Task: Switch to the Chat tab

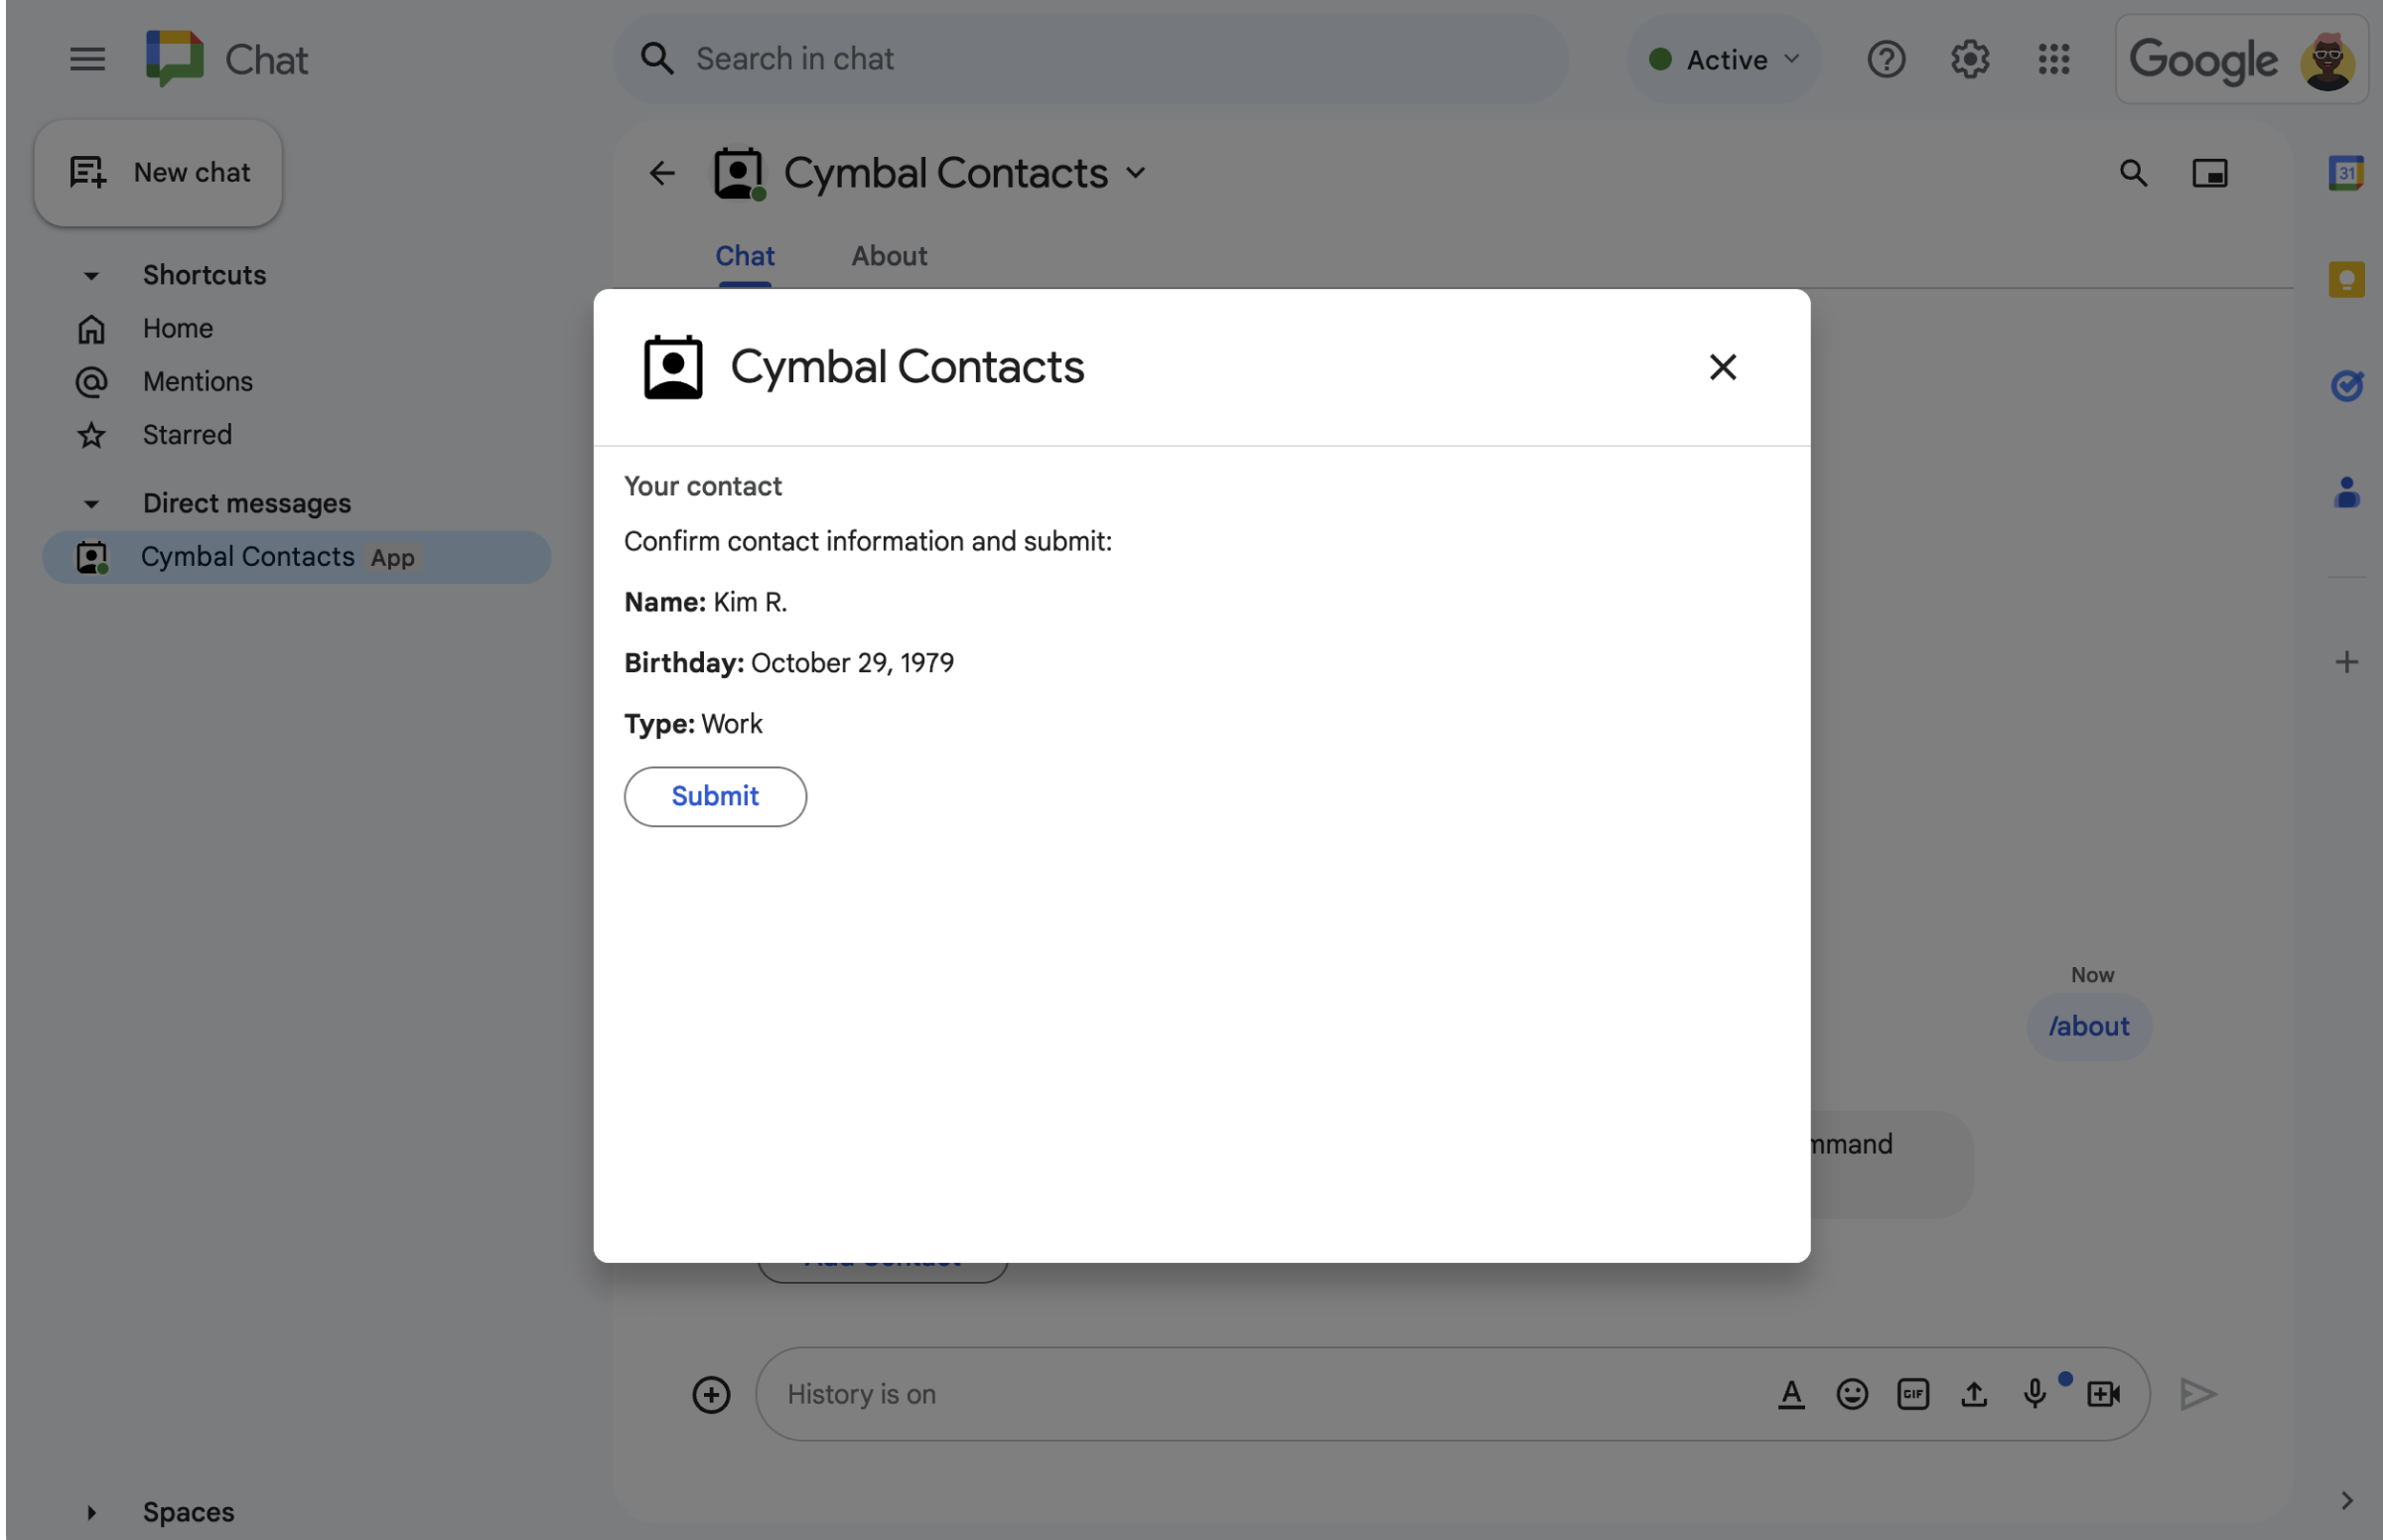Action: pos(744,255)
